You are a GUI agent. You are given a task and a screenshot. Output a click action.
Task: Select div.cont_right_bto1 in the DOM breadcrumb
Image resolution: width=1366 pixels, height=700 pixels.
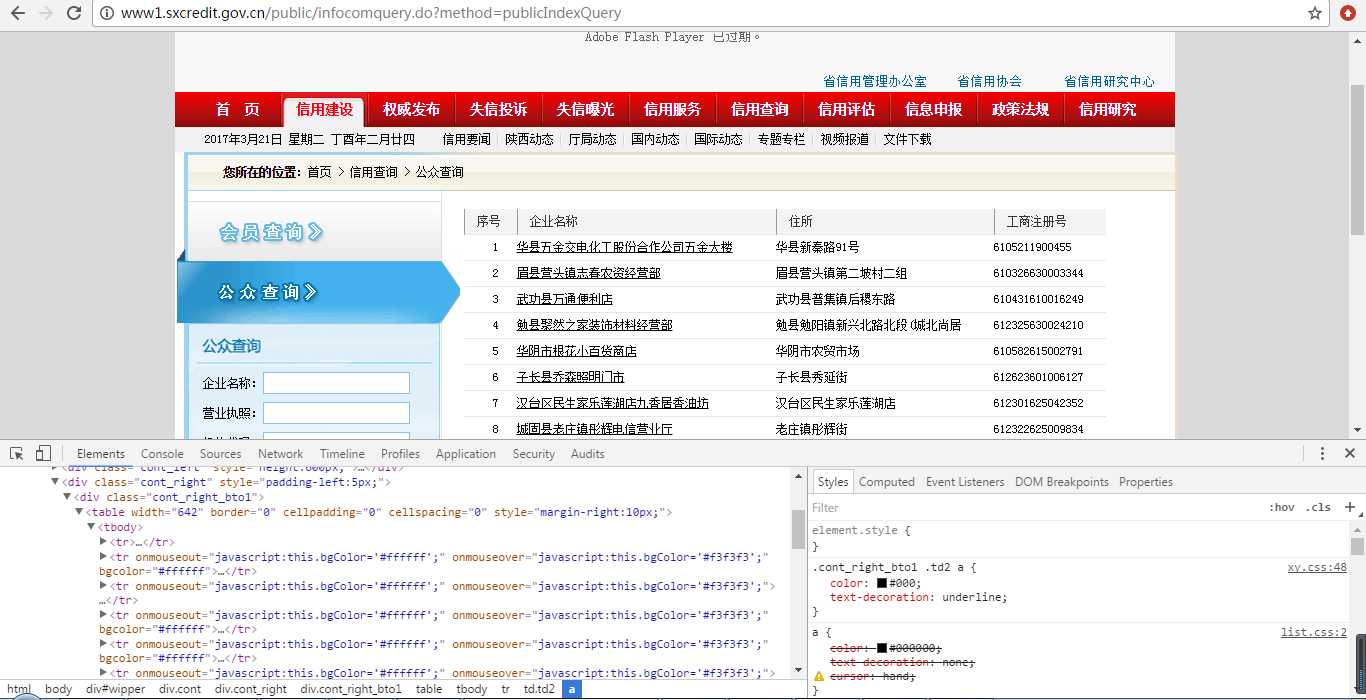351,689
